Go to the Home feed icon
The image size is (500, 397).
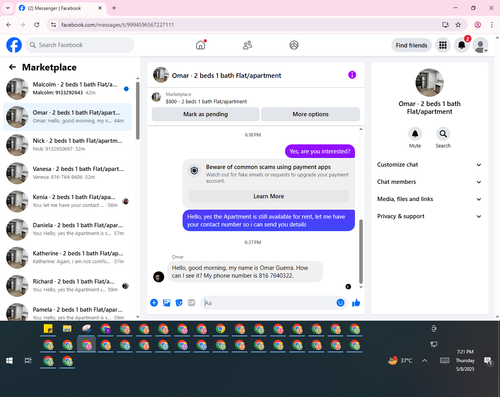click(x=201, y=45)
